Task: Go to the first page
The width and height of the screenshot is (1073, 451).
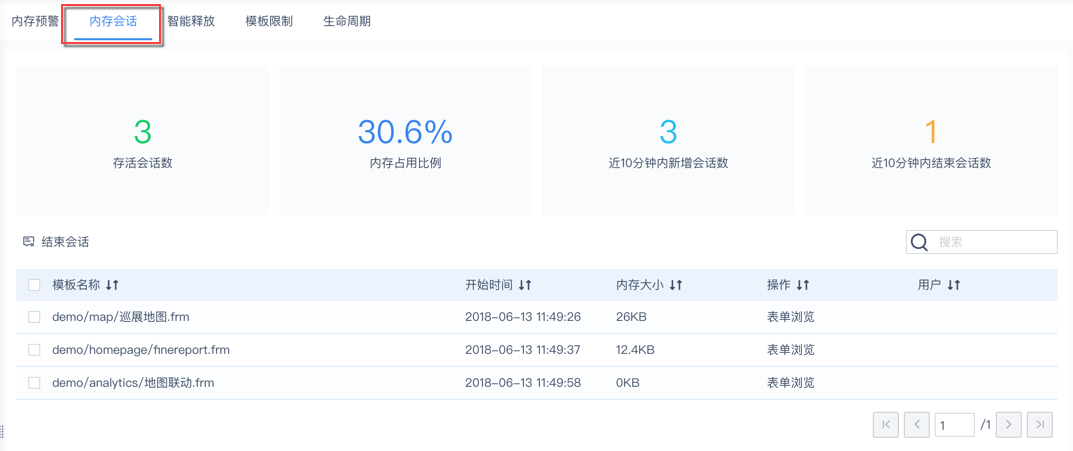Action: pyautogui.click(x=885, y=425)
